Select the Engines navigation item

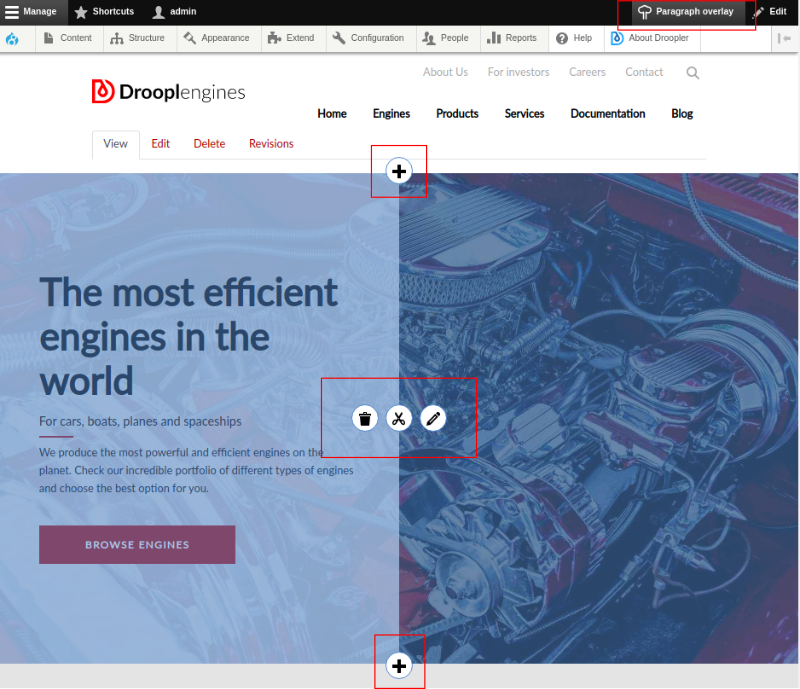(x=391, y=113)
